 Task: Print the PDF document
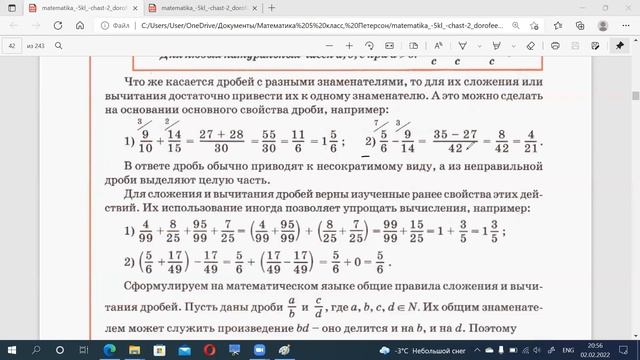[555, 46]
